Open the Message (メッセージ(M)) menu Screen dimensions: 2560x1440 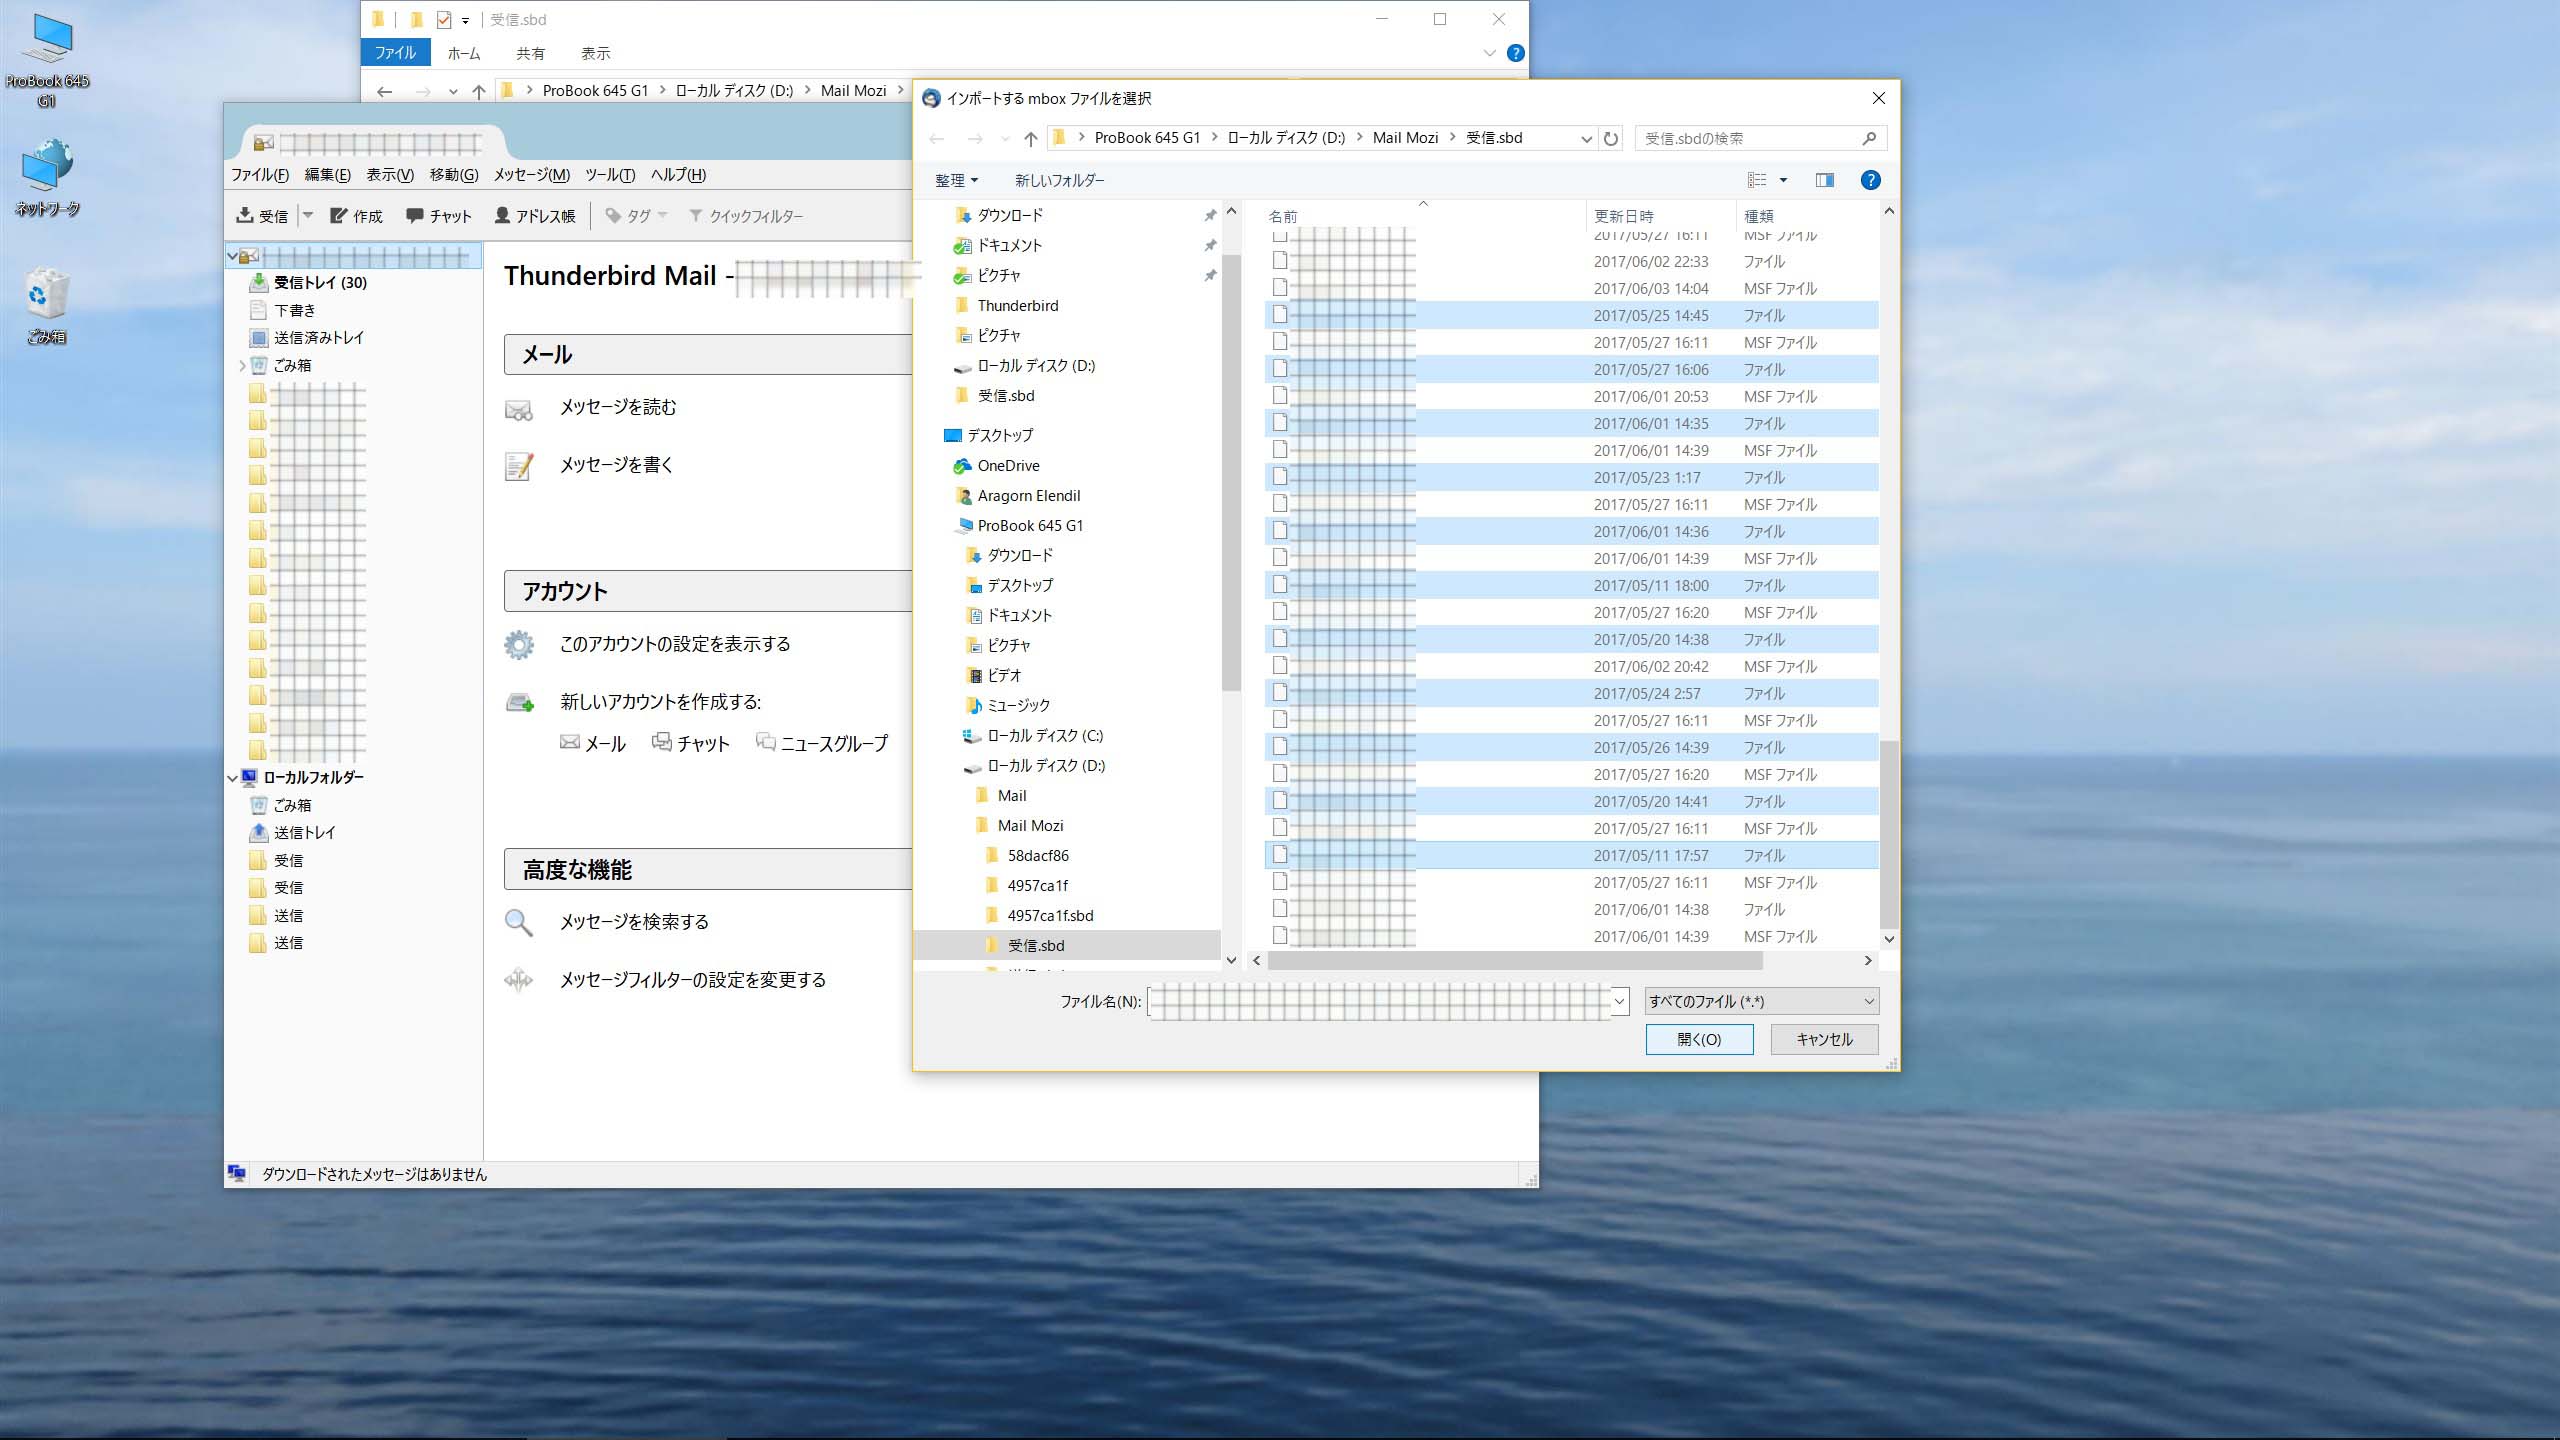532,175
